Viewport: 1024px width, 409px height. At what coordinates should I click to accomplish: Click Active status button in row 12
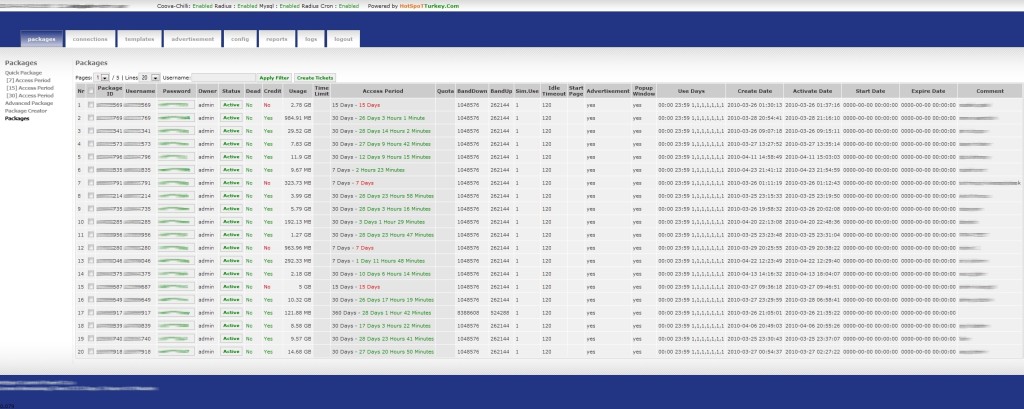(x=231, y=248)
